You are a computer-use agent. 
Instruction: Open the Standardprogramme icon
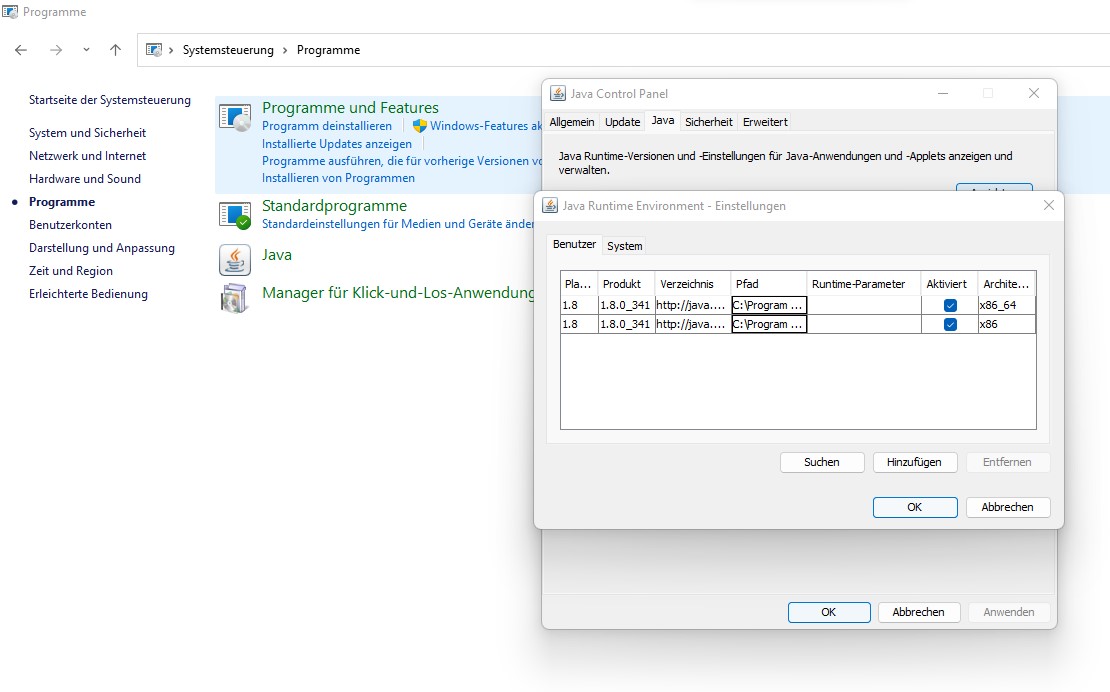point(235,214)
